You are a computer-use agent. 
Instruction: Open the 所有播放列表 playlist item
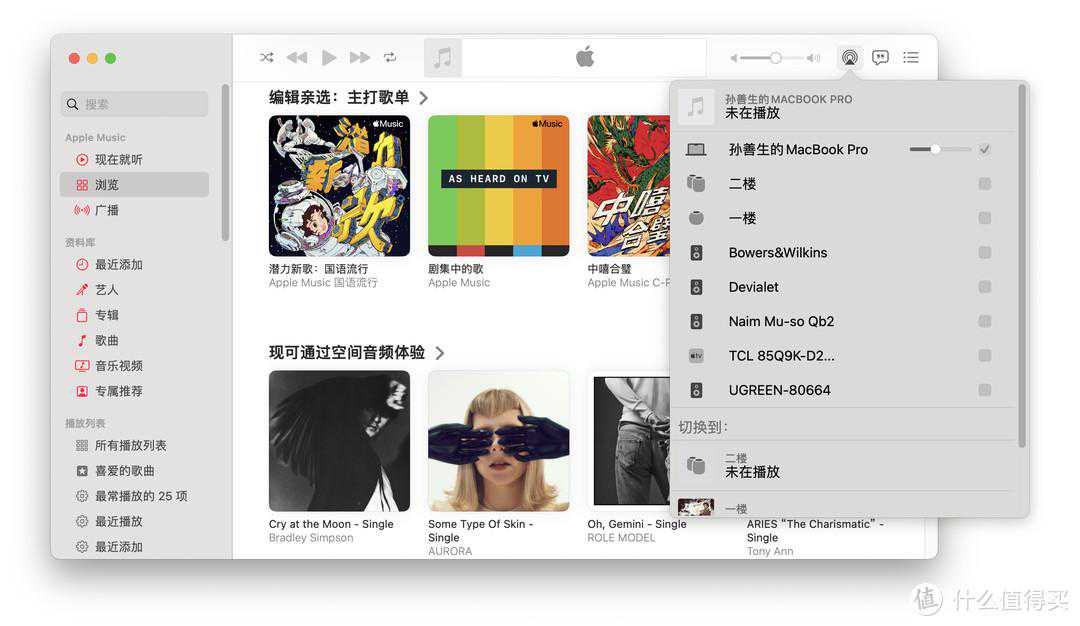pos(130,446)
